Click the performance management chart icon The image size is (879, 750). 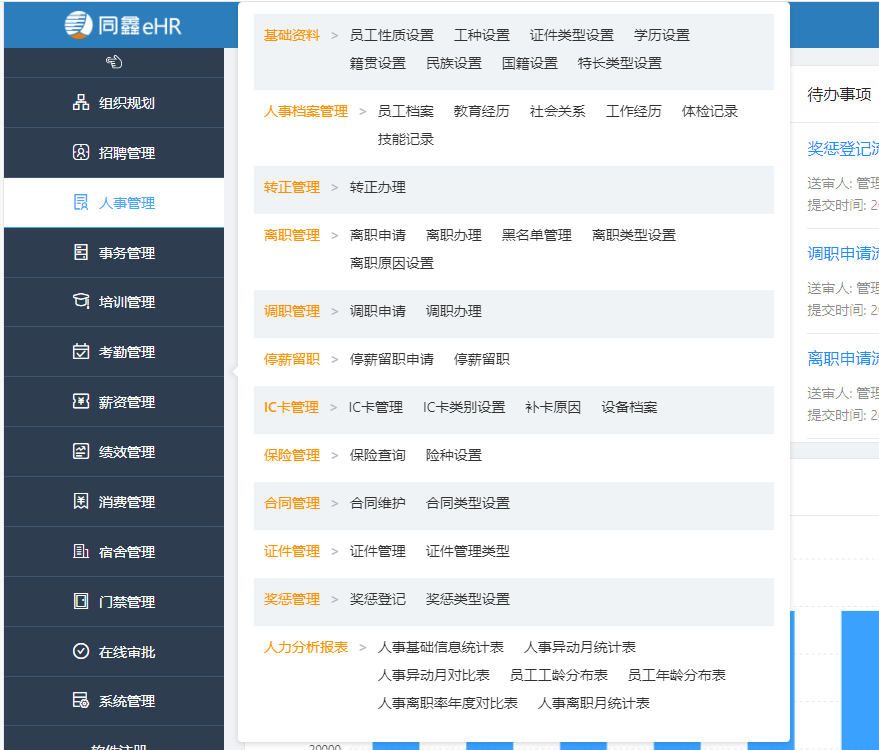(81, 452)
